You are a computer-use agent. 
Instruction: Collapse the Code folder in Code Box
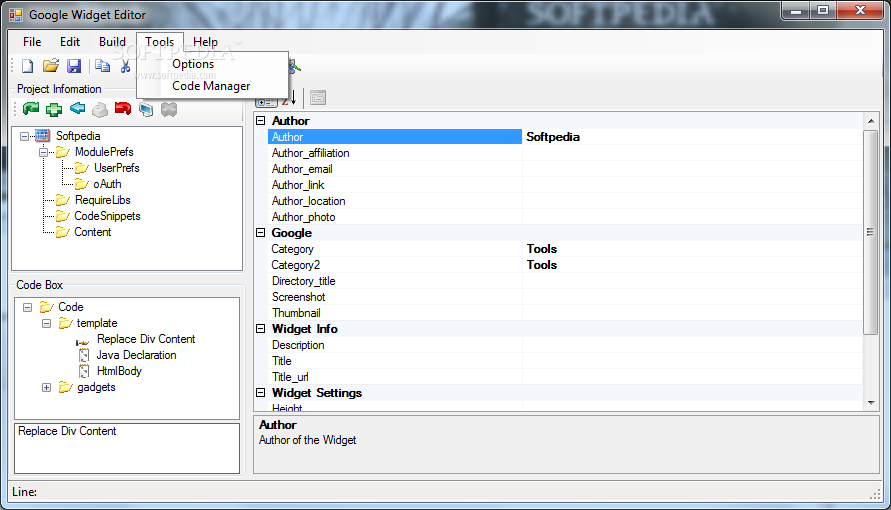tap(27, 307)
